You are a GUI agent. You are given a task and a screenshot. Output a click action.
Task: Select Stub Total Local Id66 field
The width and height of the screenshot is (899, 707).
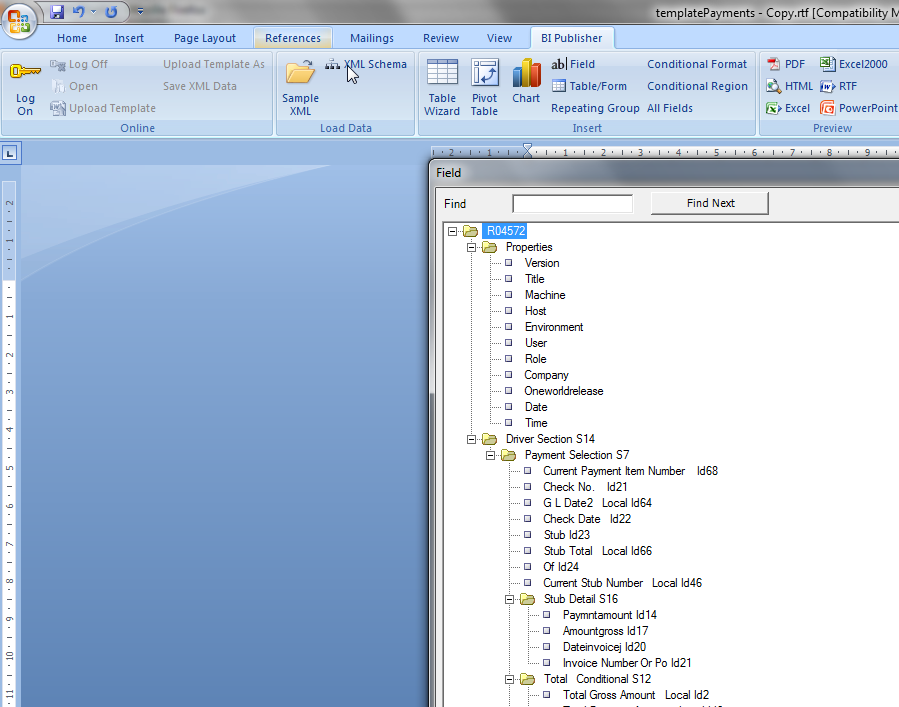[597, 551]
